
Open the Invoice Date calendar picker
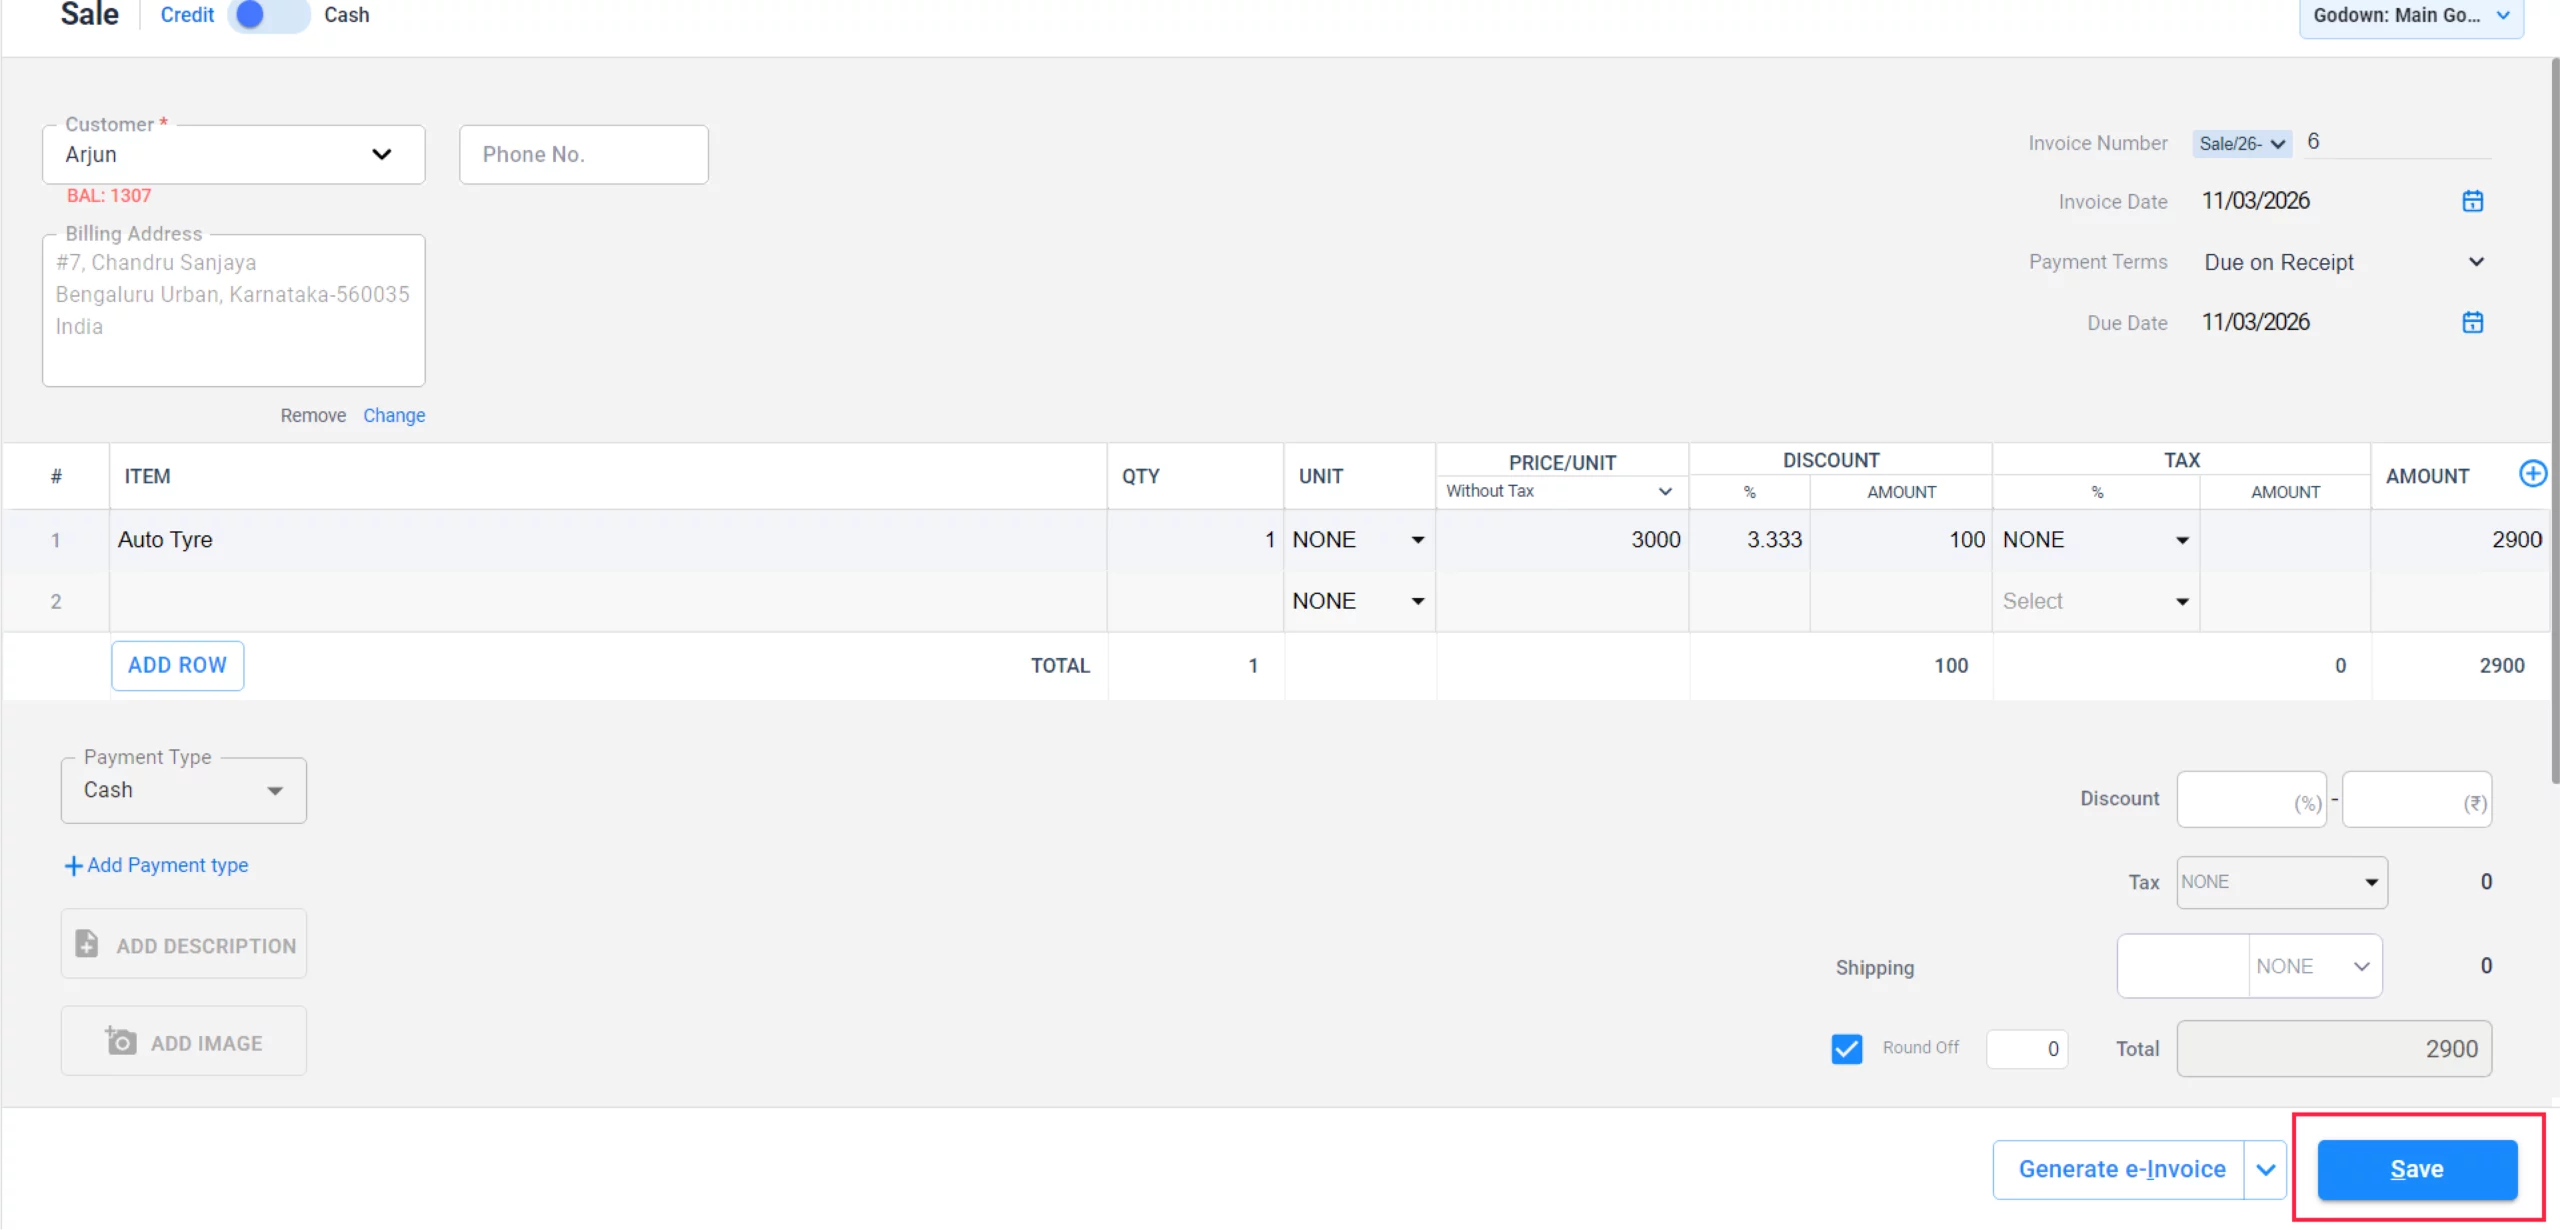click(x=2472, y=201)
